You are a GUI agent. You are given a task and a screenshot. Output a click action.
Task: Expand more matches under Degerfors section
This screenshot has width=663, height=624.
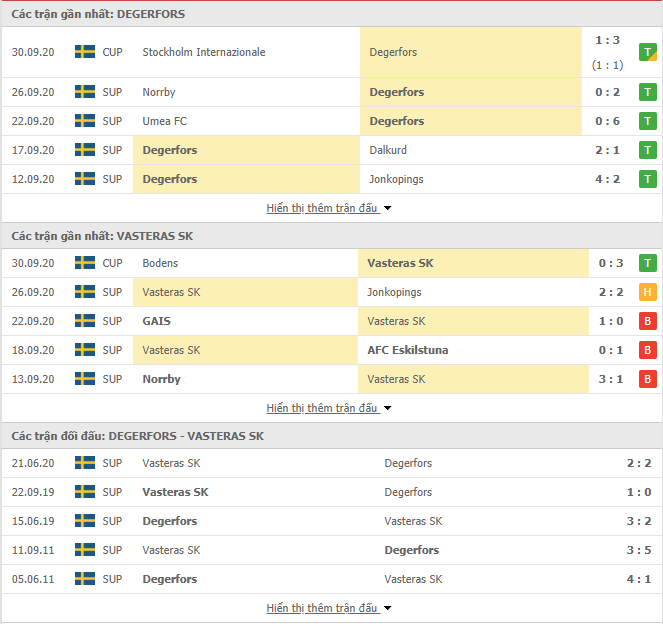tap(329, 208)
